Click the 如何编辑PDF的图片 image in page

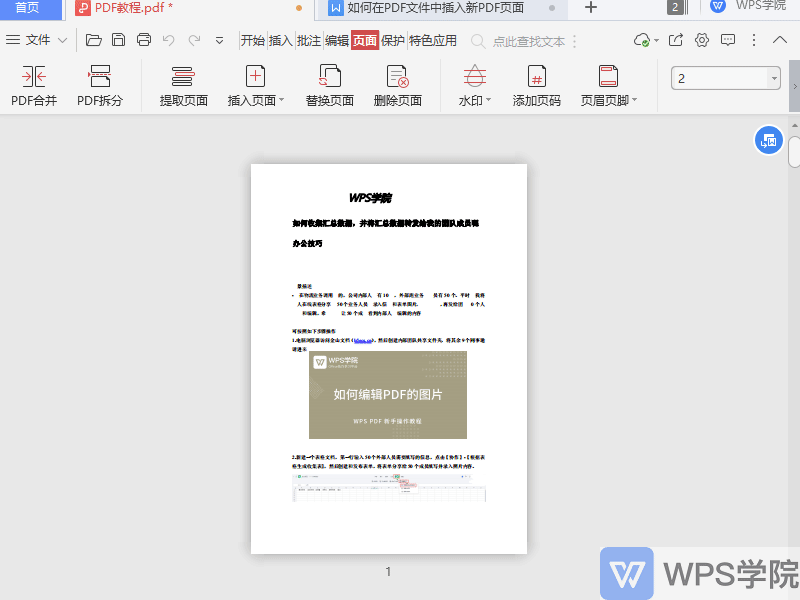(x=388, y=394)
